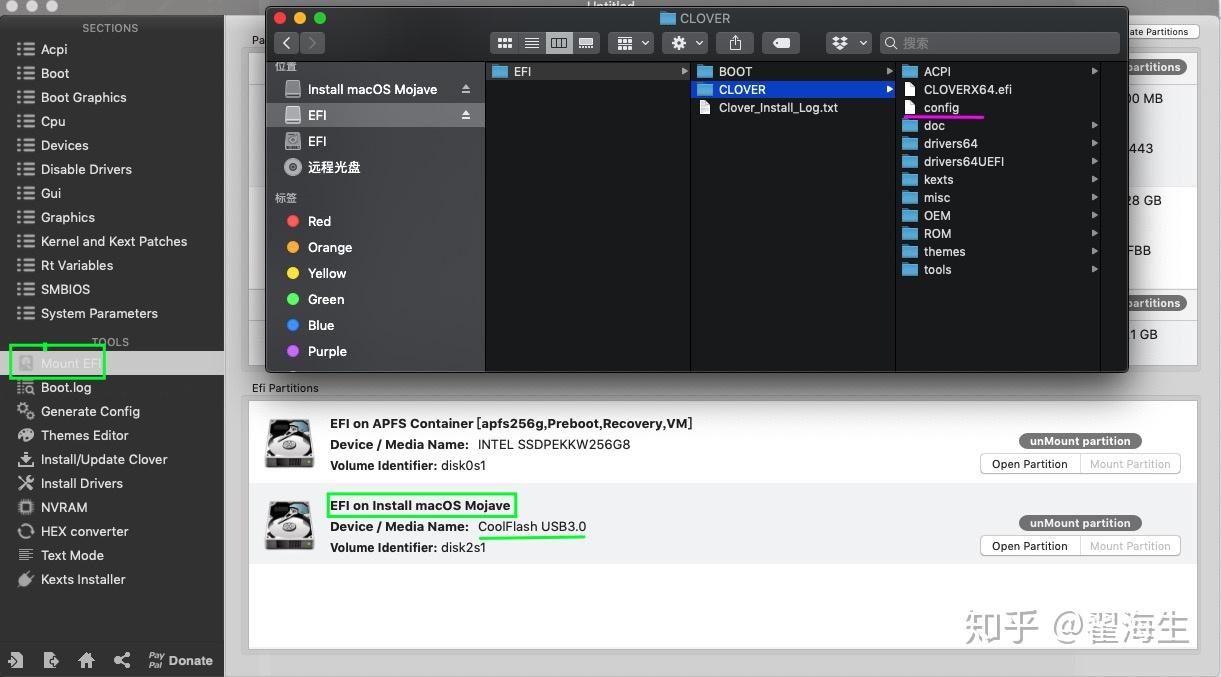Image resolution: width=1221 pixels, height=677 pixels.
Task: Open Partition for CoolFlash USB3.0 EFI
Action: pos(1029,546)
